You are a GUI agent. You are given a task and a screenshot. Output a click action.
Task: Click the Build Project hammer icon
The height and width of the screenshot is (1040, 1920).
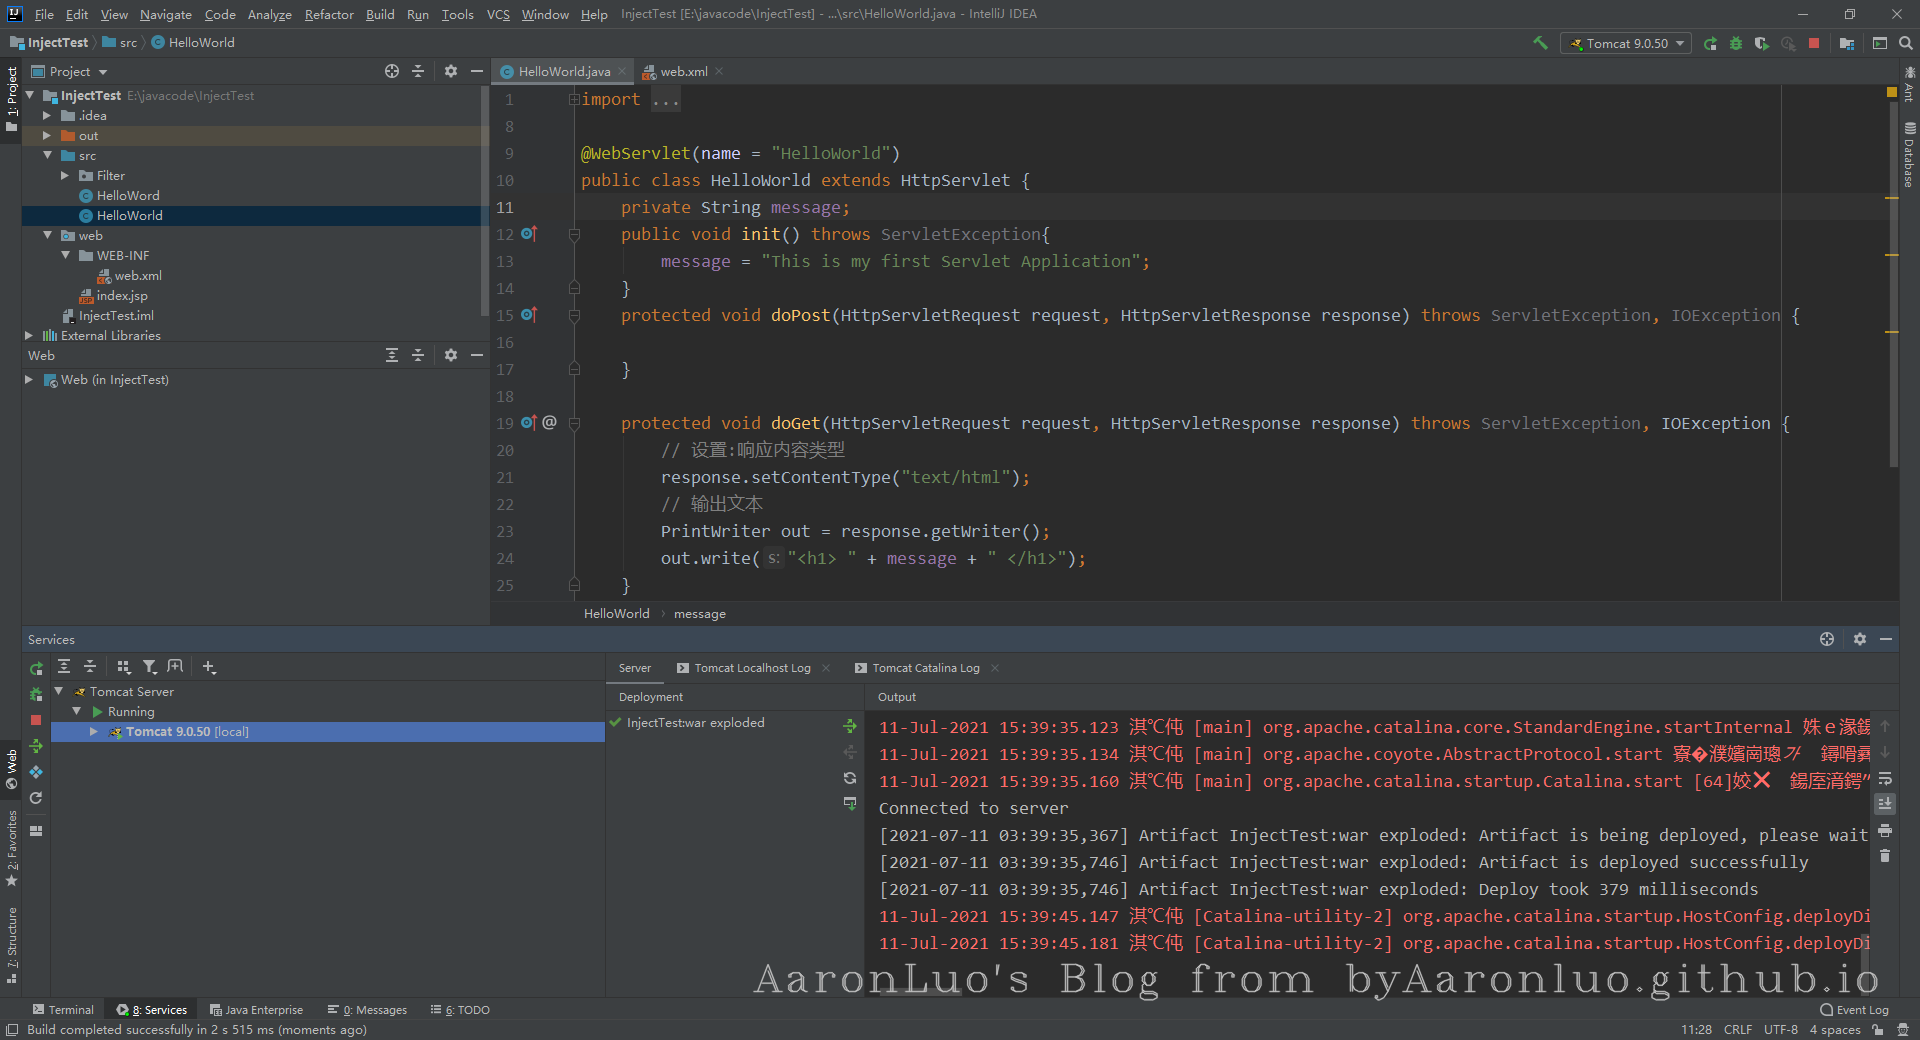pos(1540,43)
